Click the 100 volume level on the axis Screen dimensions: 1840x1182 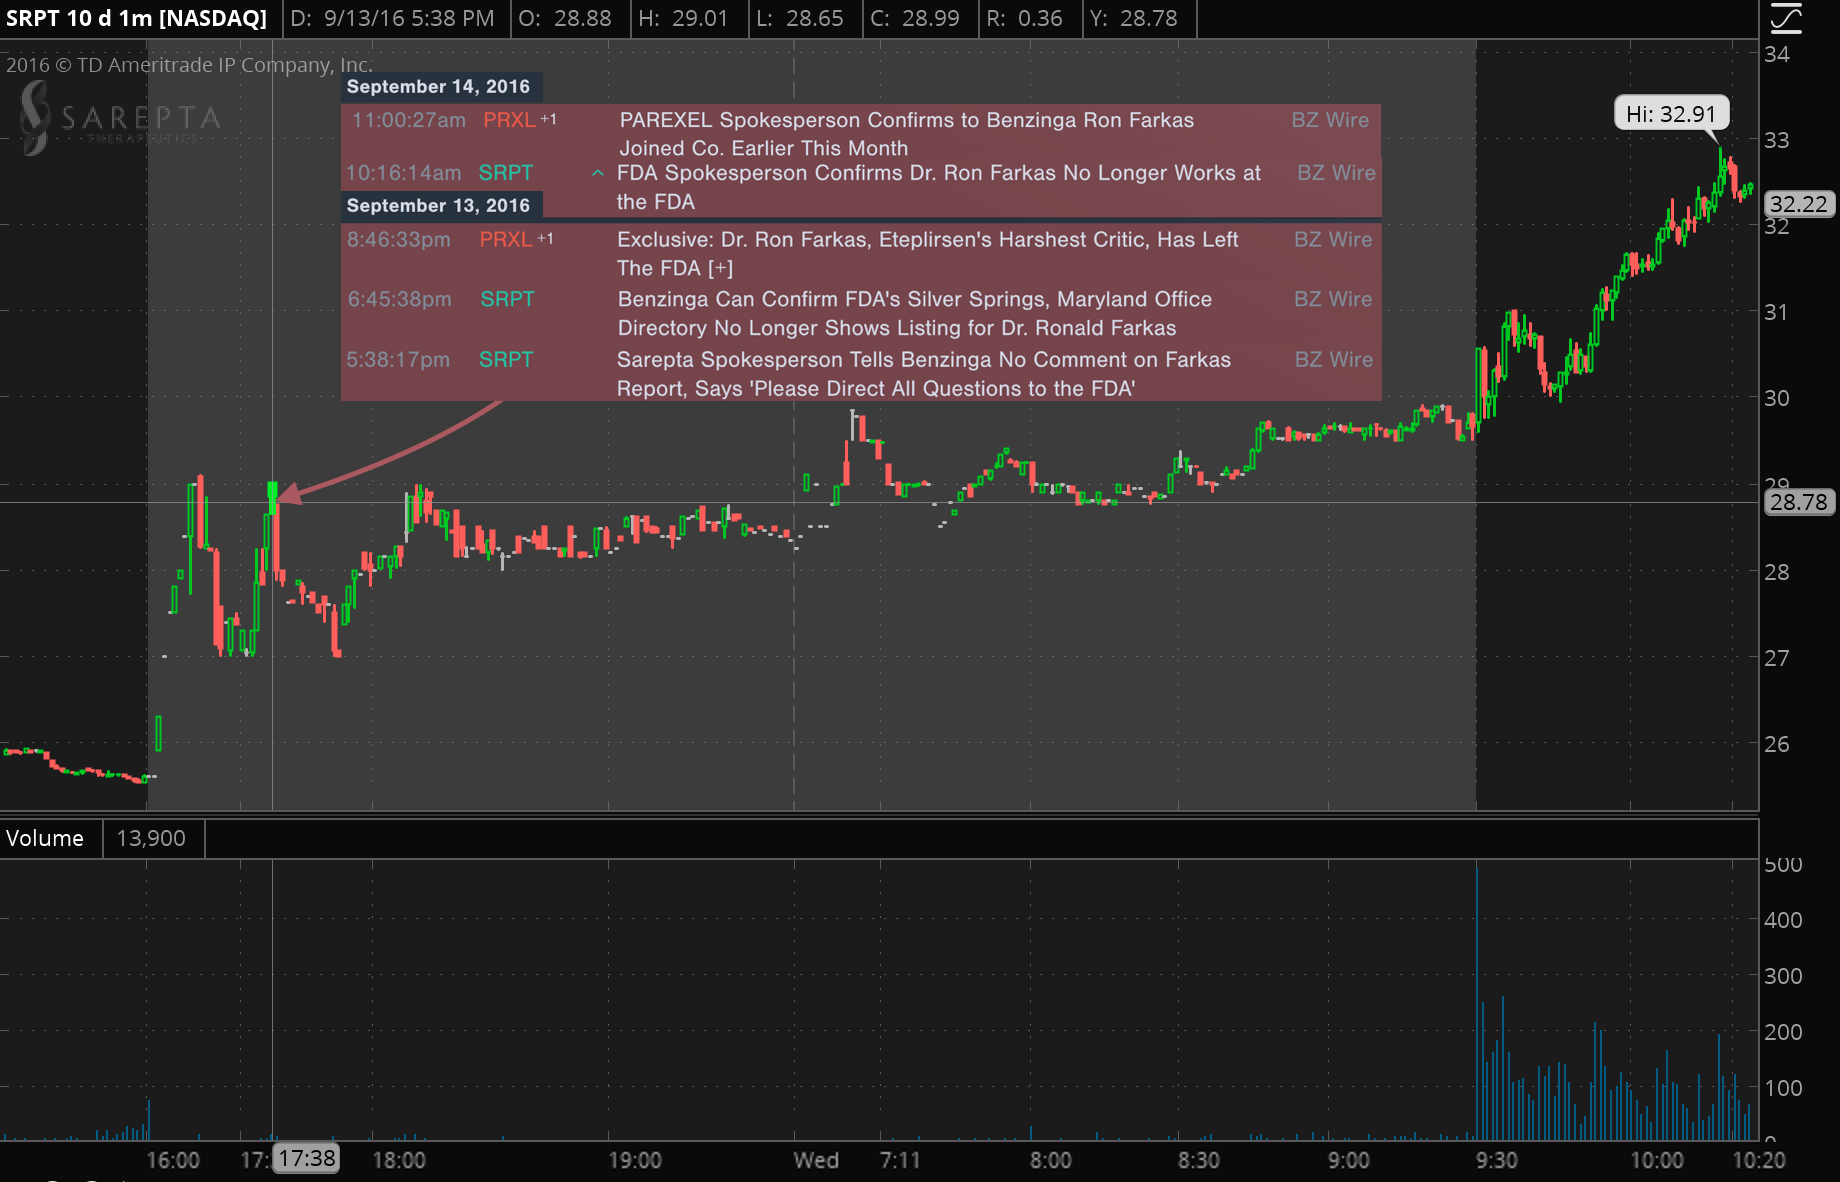tap(1783, 1088)
